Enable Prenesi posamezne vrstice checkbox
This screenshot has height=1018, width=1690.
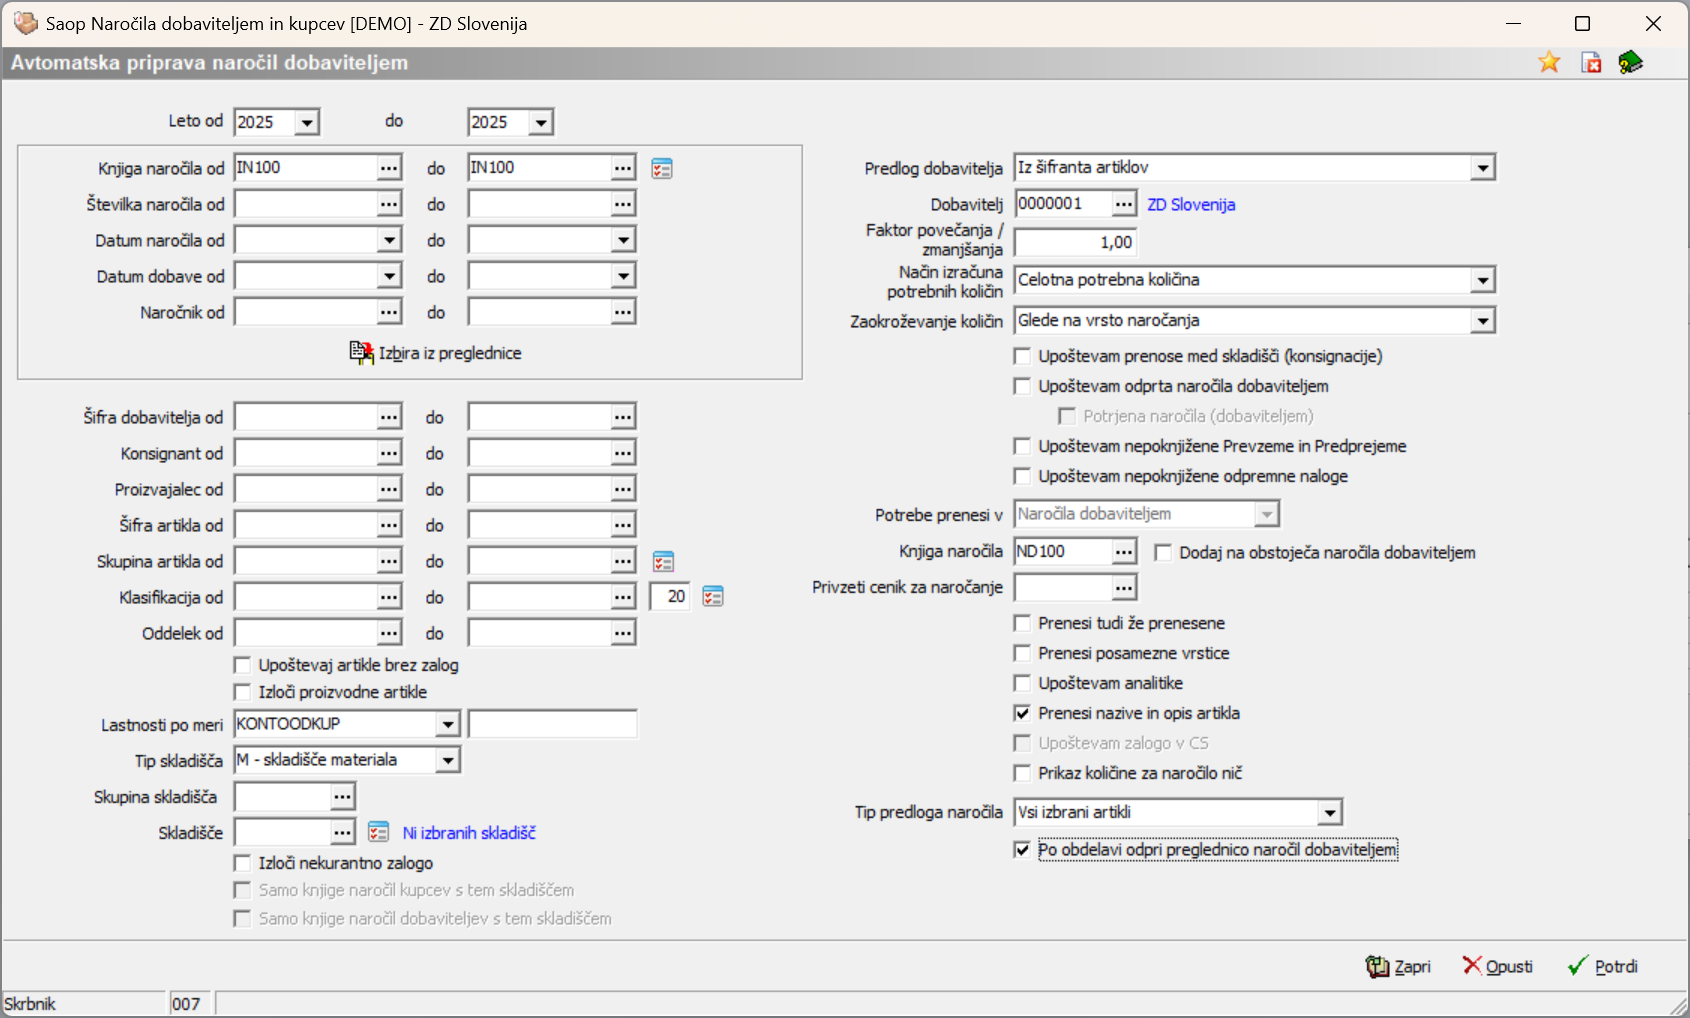coord(1022,653)
